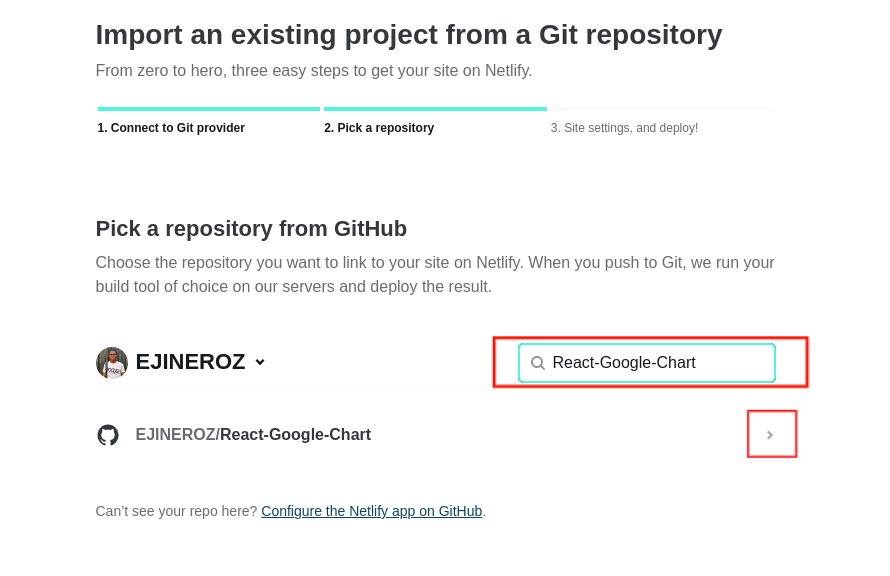
Task: Choose the EJINEROZ/React-Google-Chart repository row
Action: tap(446, 435)
